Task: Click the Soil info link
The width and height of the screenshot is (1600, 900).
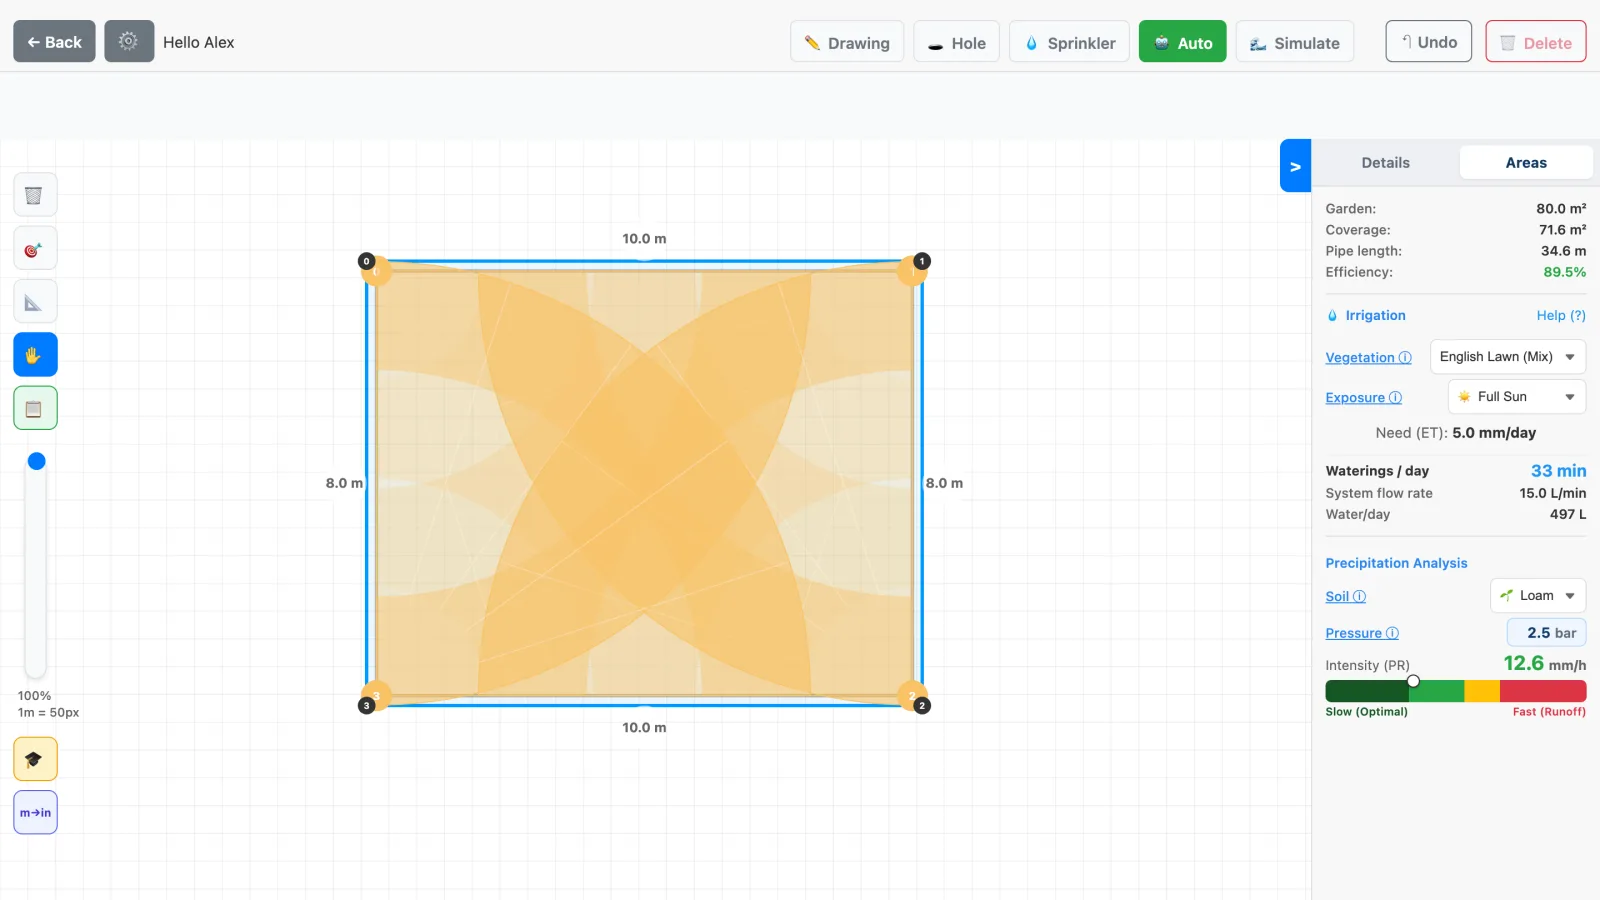Action: pos(1345,596)
